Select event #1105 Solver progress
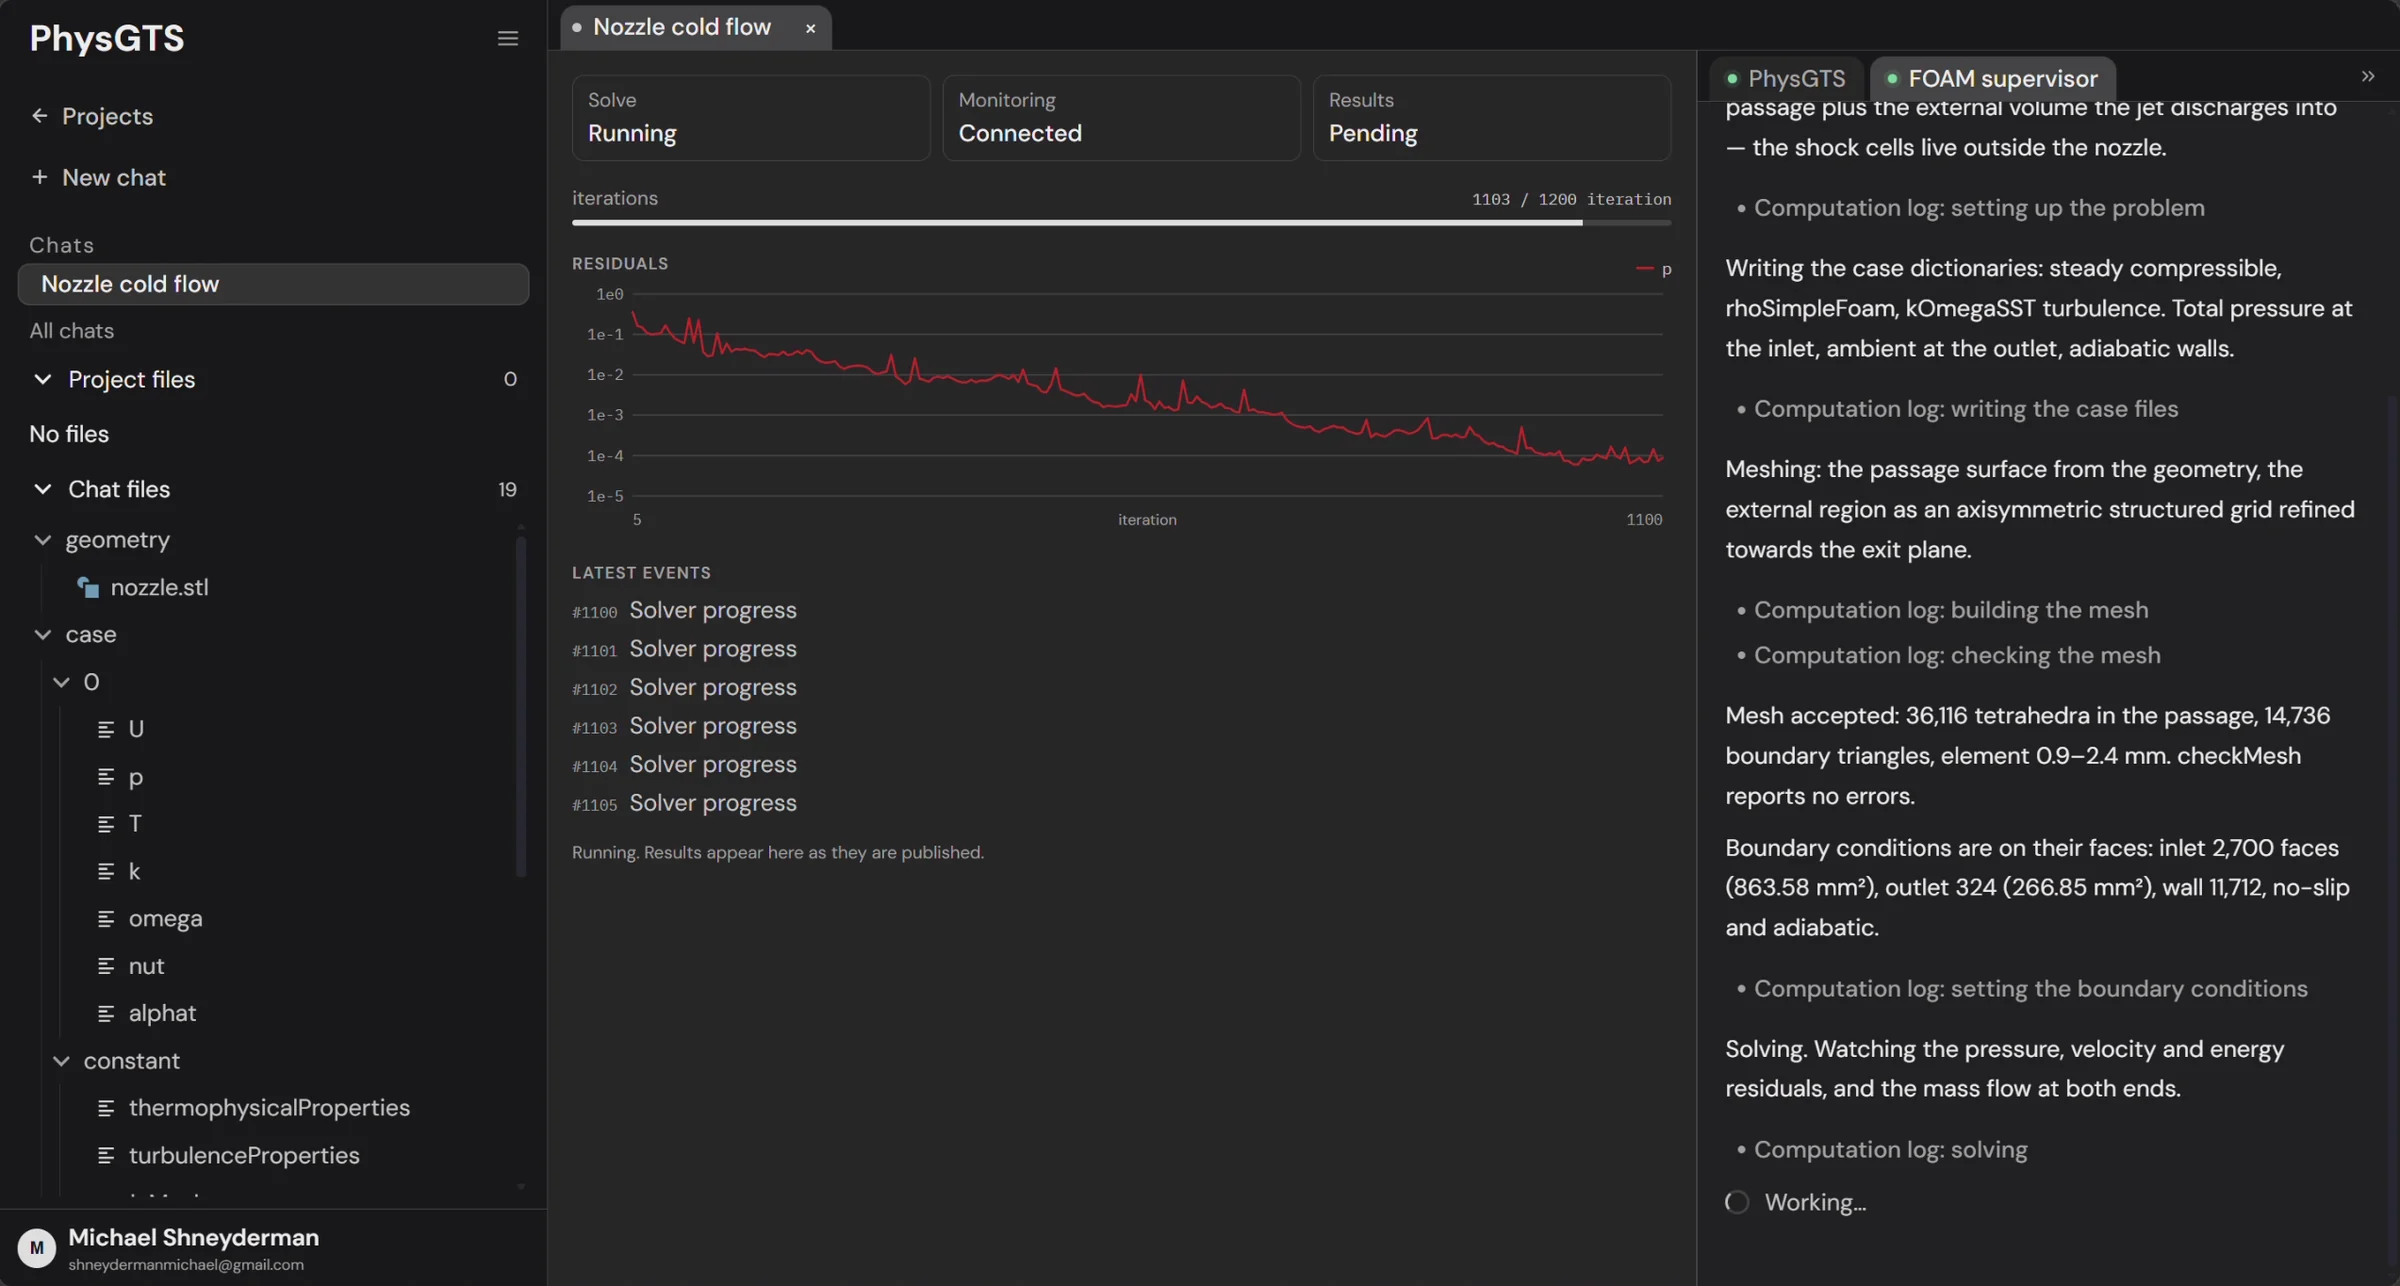 point(684,803)
